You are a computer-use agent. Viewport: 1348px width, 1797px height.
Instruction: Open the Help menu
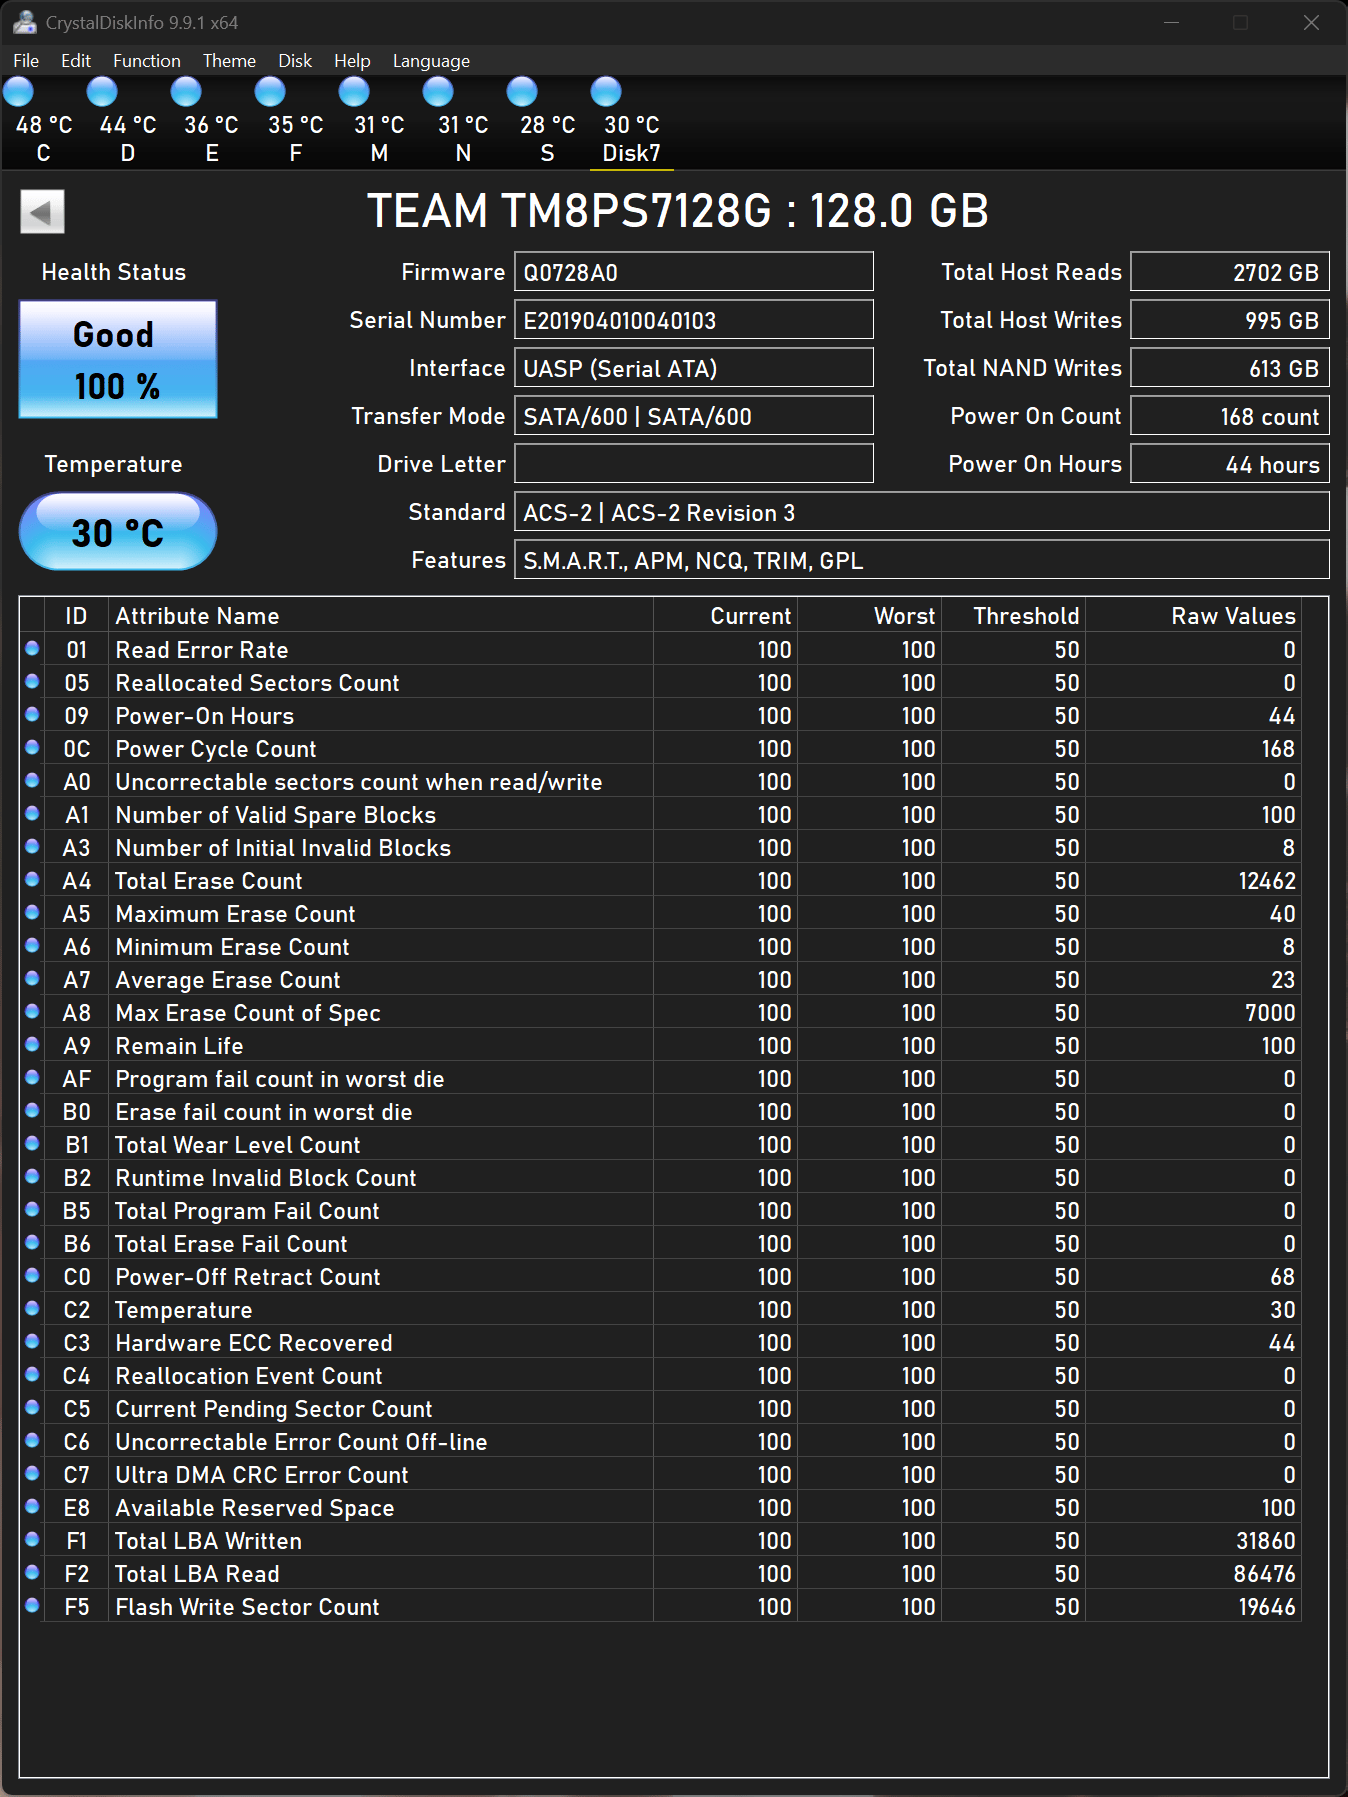pyautogui.click(x=352, y=61)
